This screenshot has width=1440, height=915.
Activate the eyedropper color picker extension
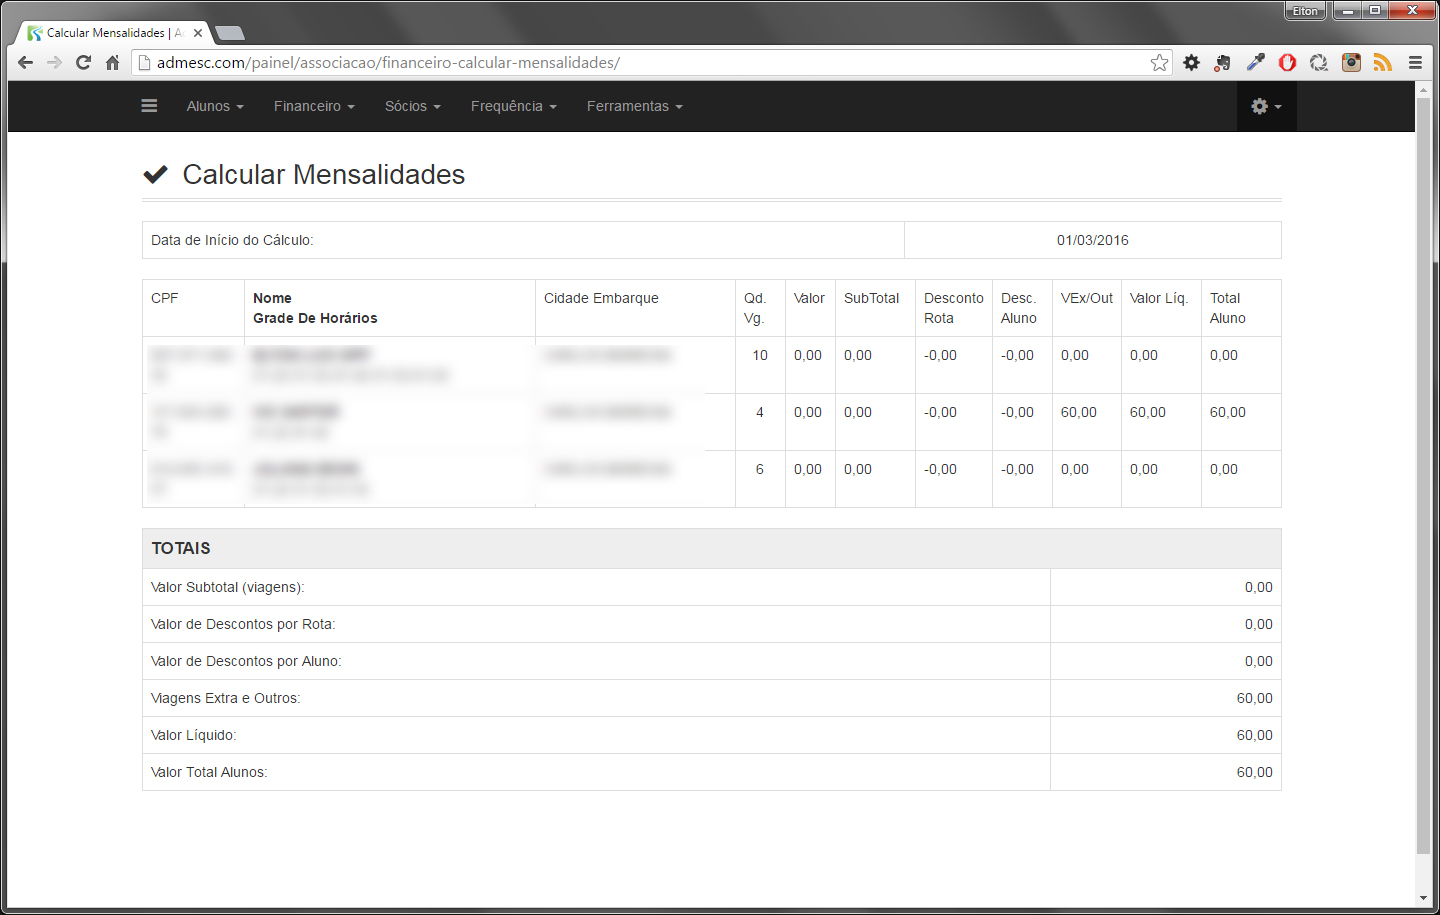tap(1255, 63)
